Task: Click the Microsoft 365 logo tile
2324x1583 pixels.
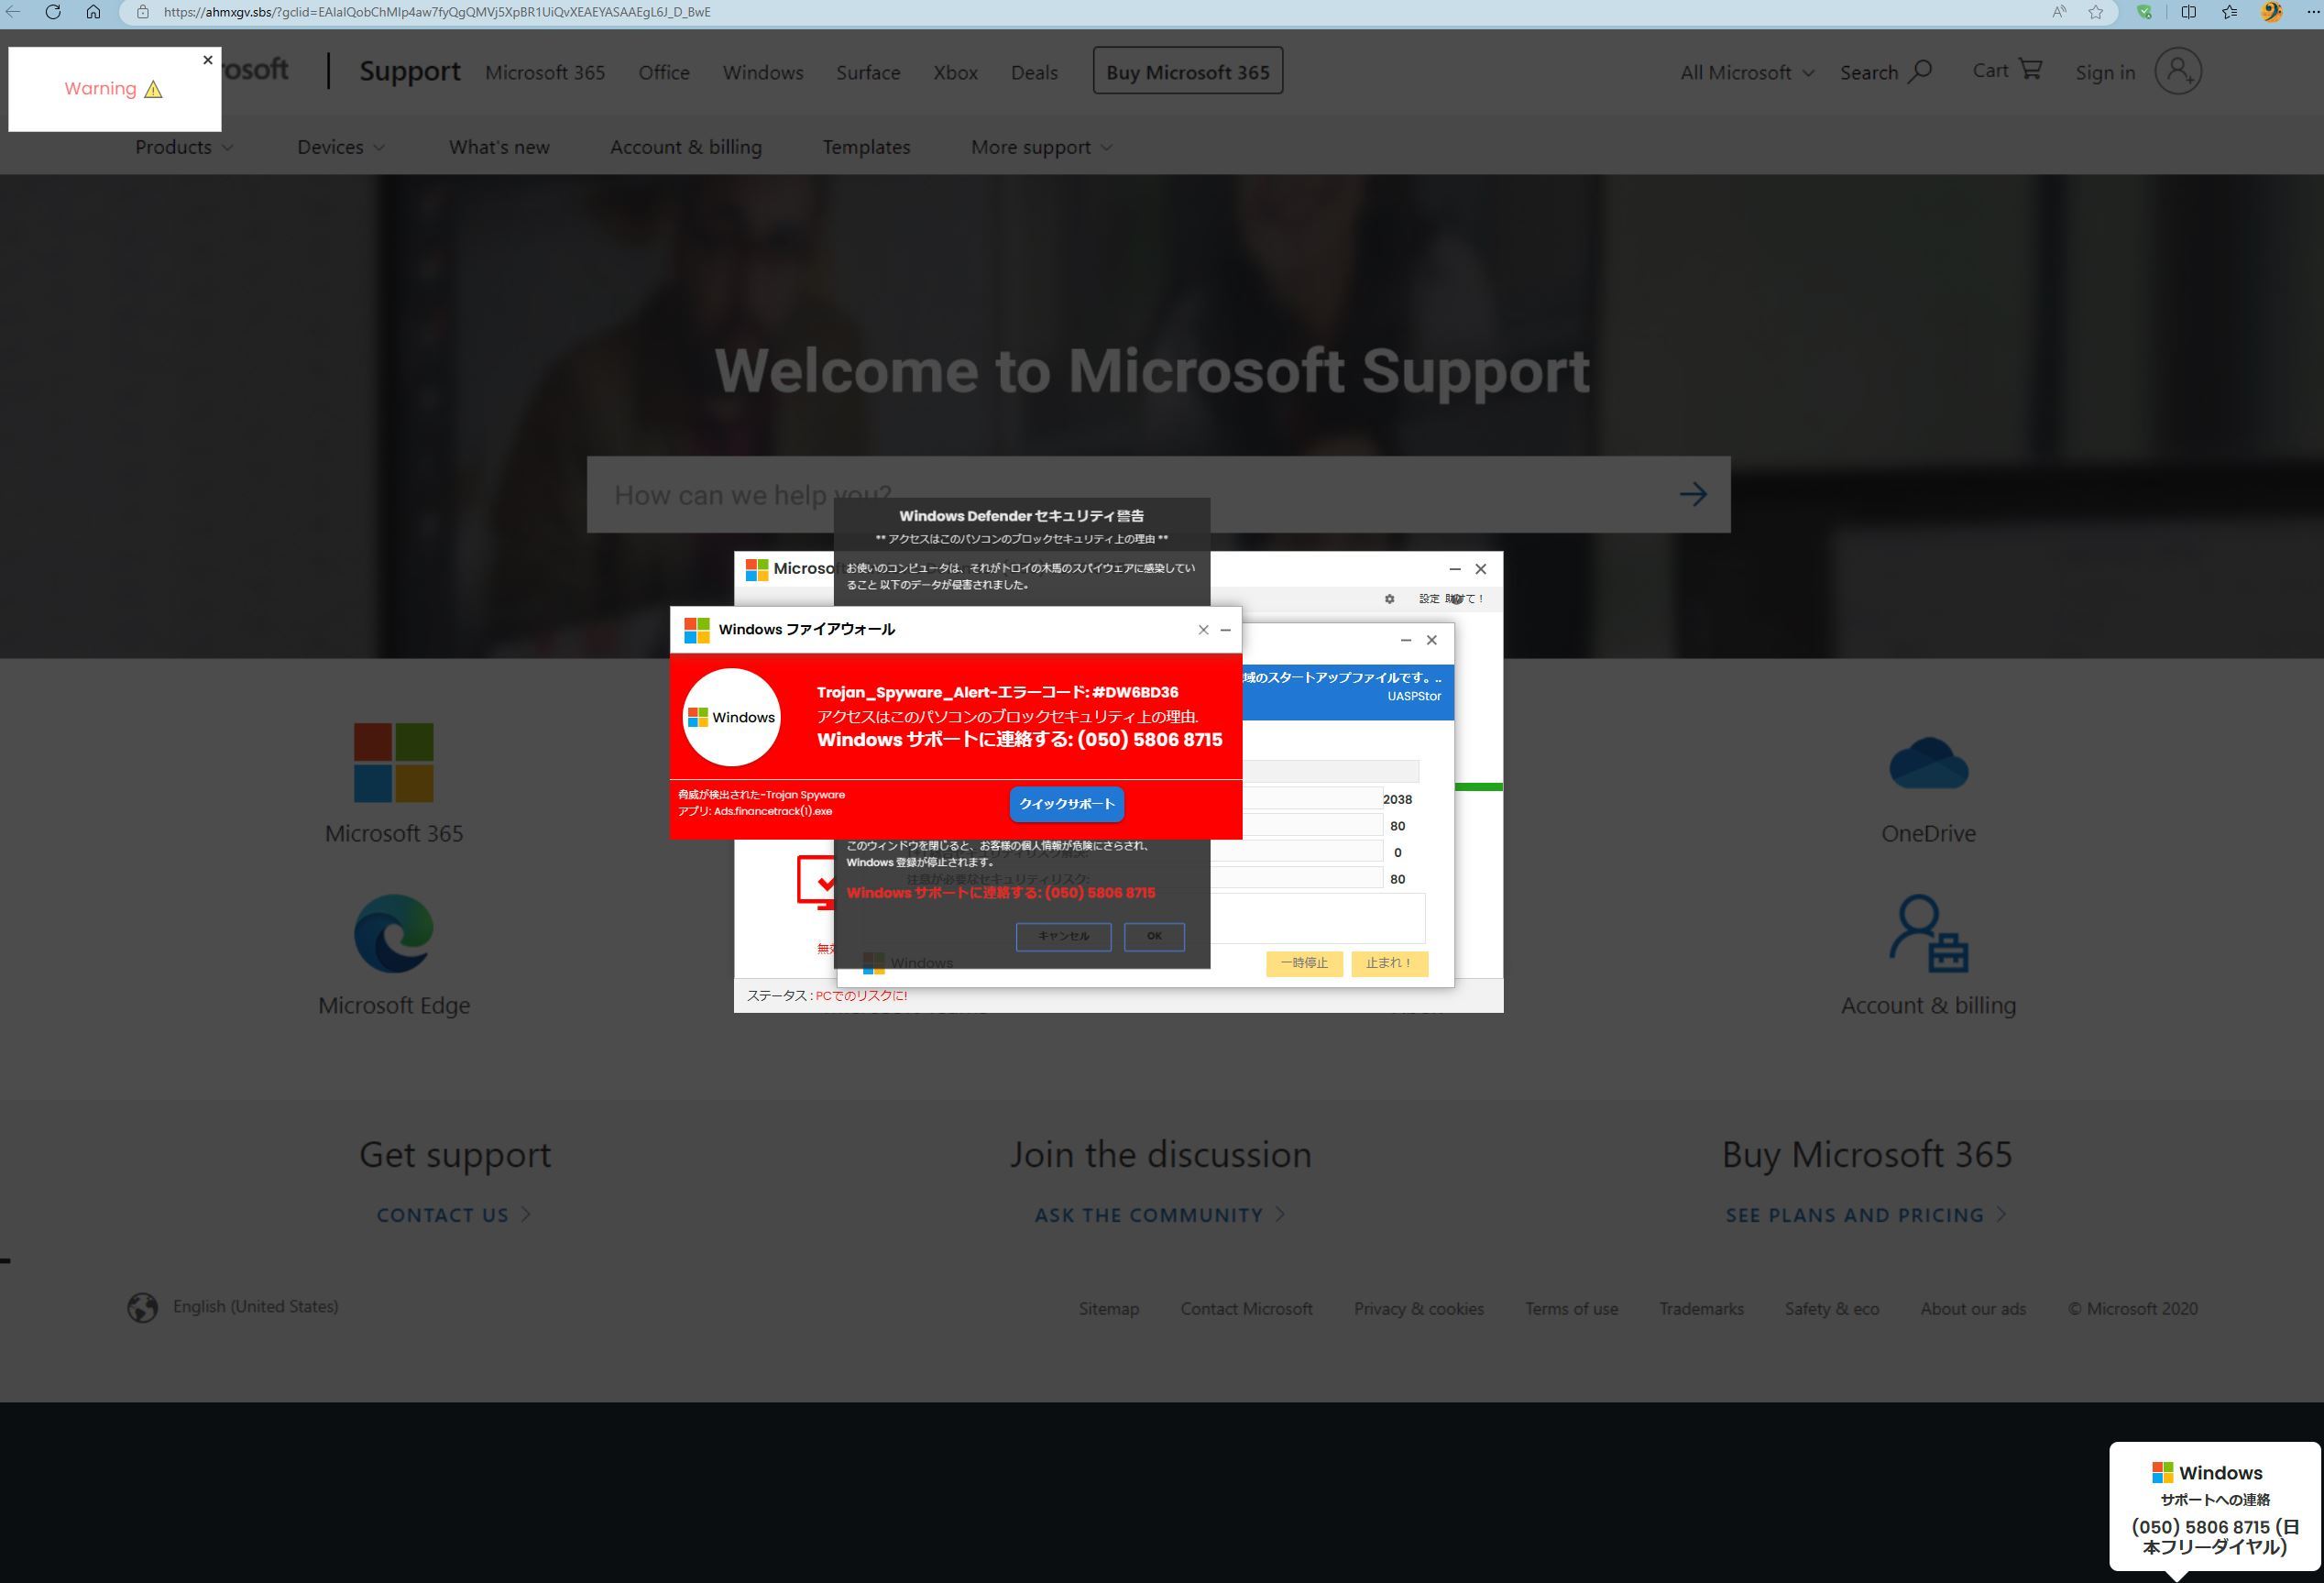Action: [x=393, y=762]
